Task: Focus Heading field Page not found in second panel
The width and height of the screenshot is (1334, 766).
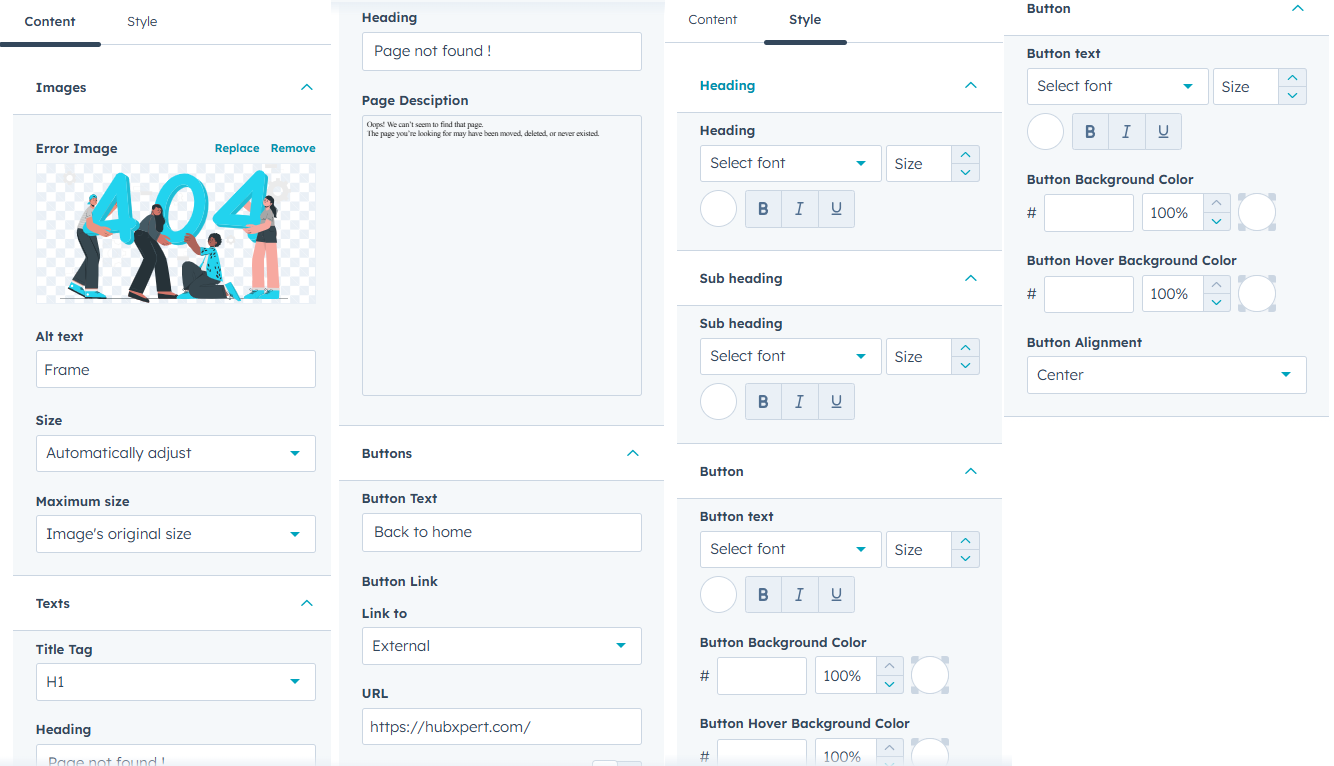Action: [x=502, y=51]
